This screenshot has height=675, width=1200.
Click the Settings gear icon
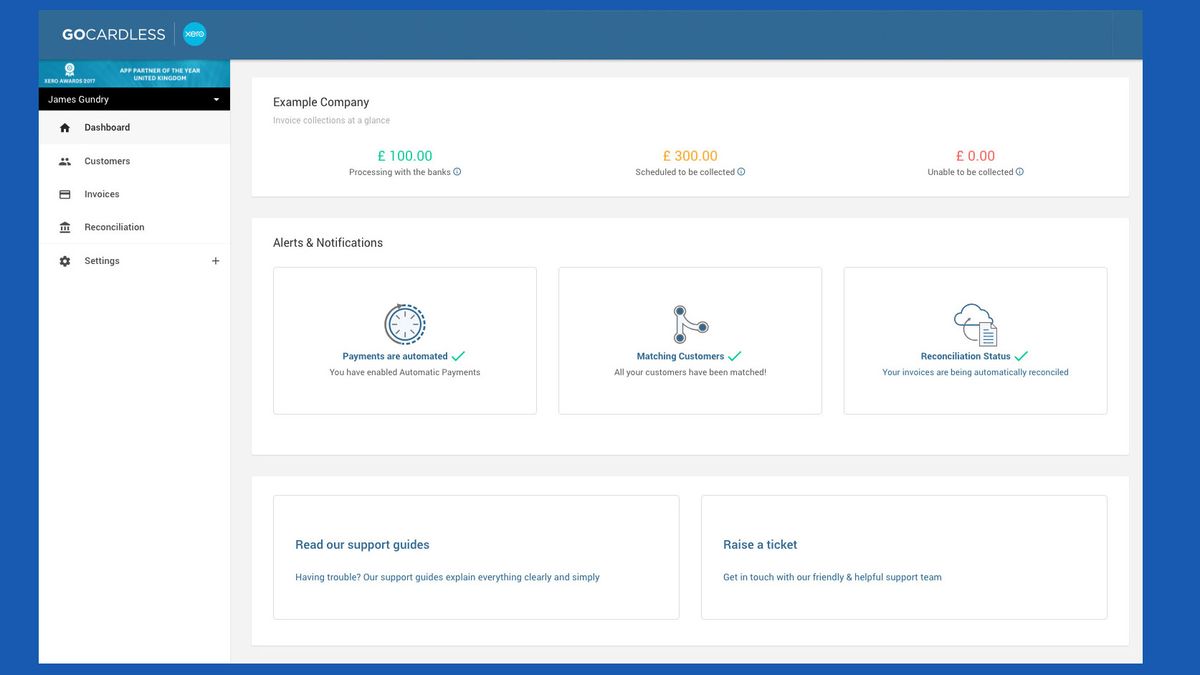pyautogui.click(x=65, y=261)
